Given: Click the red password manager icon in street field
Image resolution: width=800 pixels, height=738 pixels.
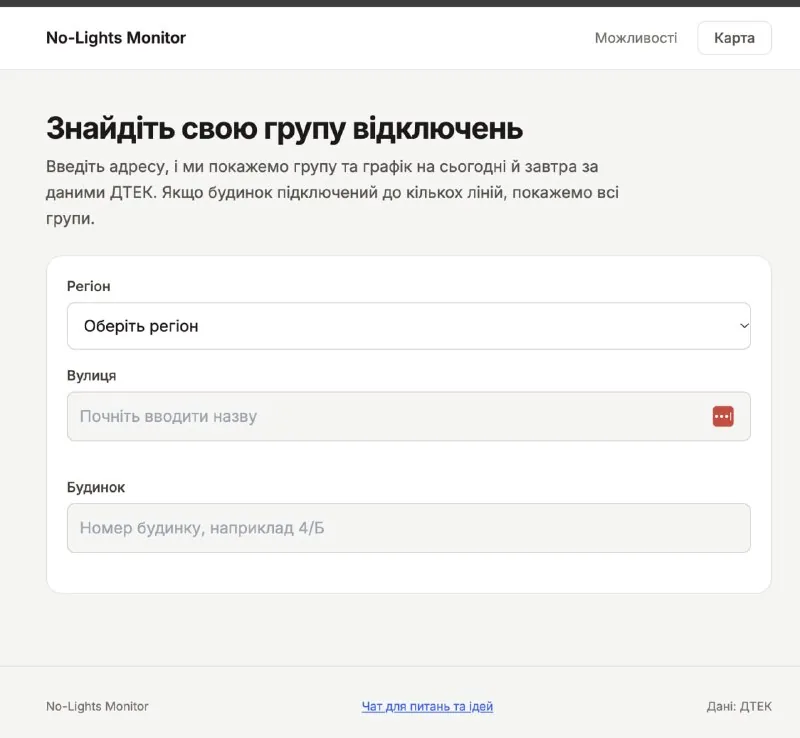Looking at the screenshot, I should [723, 416].
